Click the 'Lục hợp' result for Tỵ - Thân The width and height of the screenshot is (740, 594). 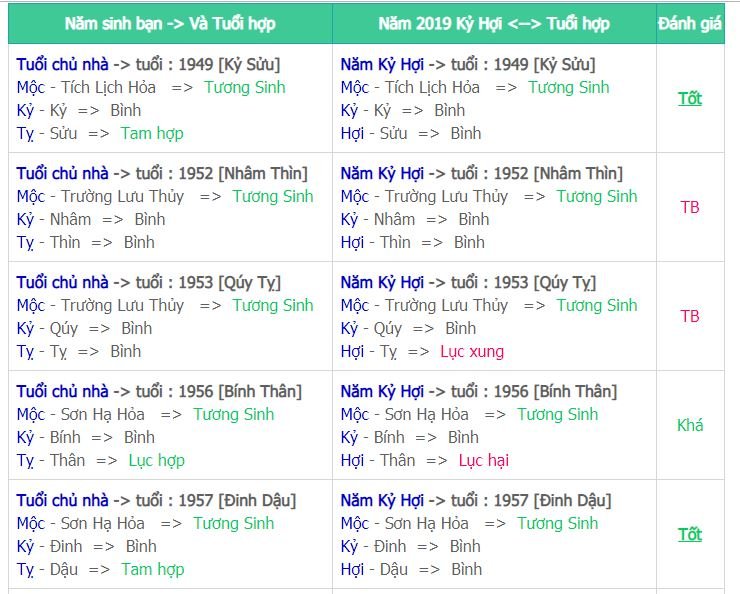(x=157, y=461)
